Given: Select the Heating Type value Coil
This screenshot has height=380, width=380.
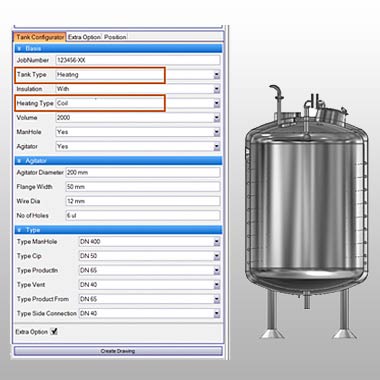Looking at the screenshot, I should 62,103.
